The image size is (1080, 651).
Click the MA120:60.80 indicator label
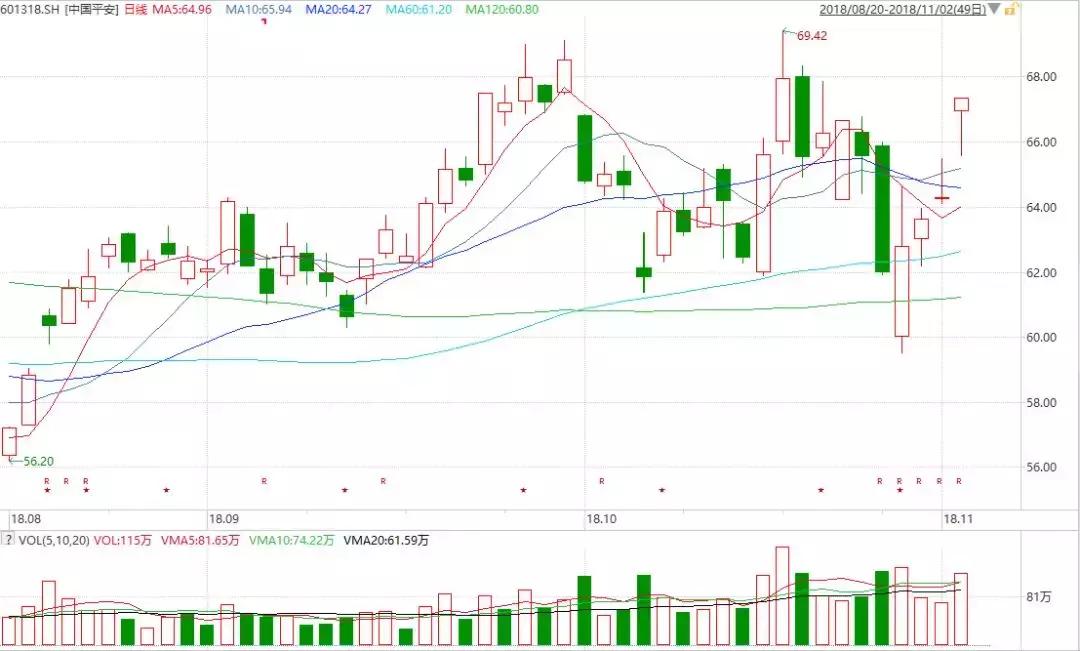point(502,10)
